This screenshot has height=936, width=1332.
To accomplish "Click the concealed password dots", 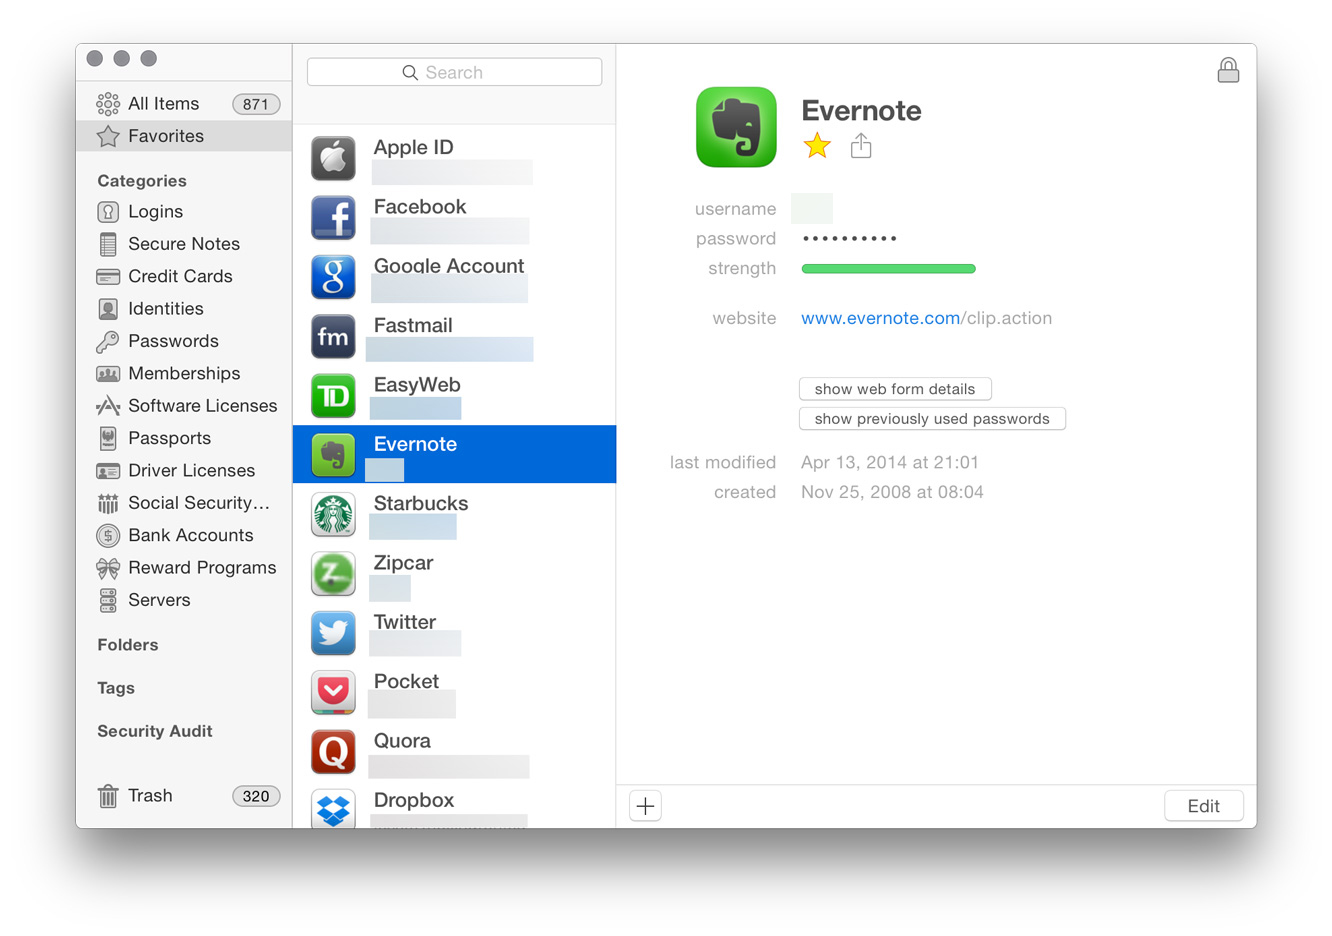I will pos(849,239).
